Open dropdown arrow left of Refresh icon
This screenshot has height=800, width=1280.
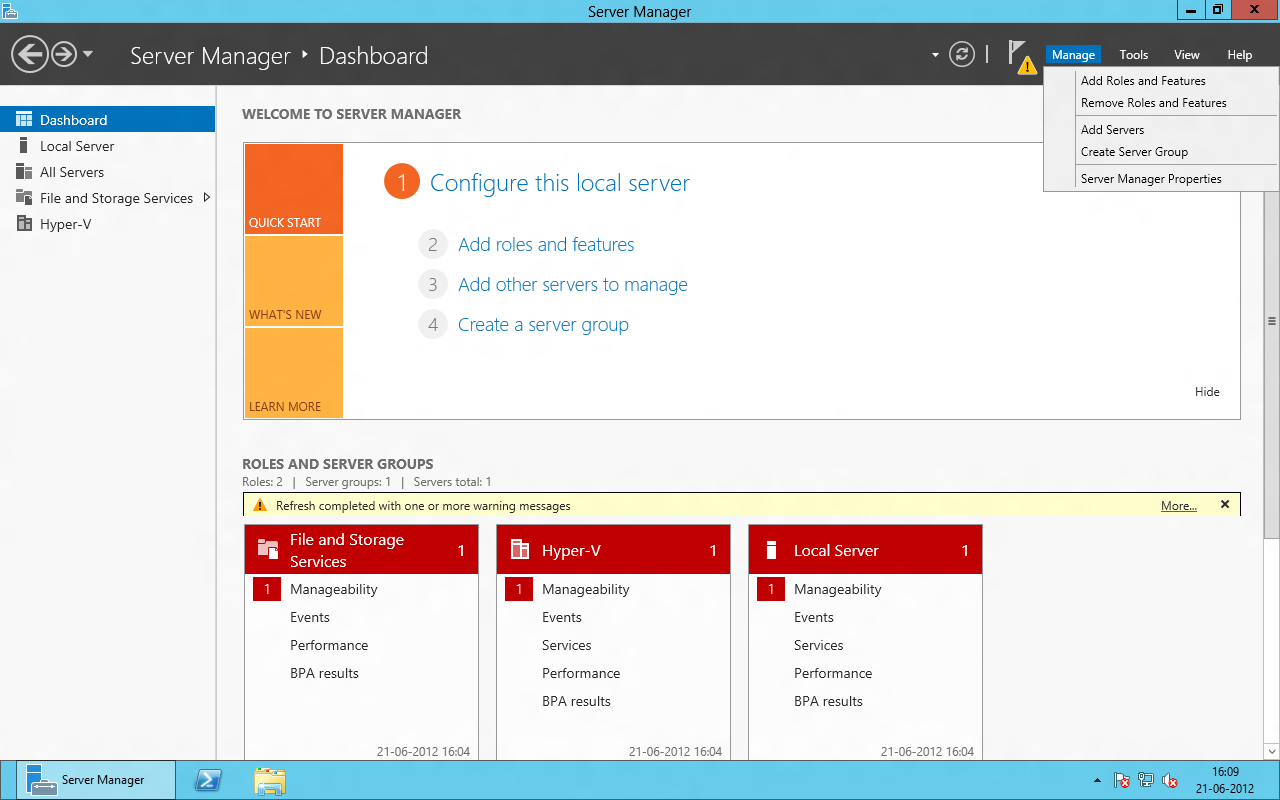[x=936, y=55]
